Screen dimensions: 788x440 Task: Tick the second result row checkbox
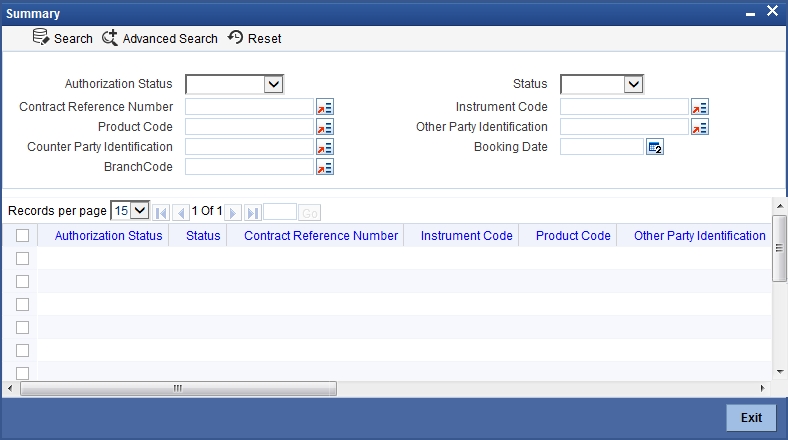tap(23, 282)
